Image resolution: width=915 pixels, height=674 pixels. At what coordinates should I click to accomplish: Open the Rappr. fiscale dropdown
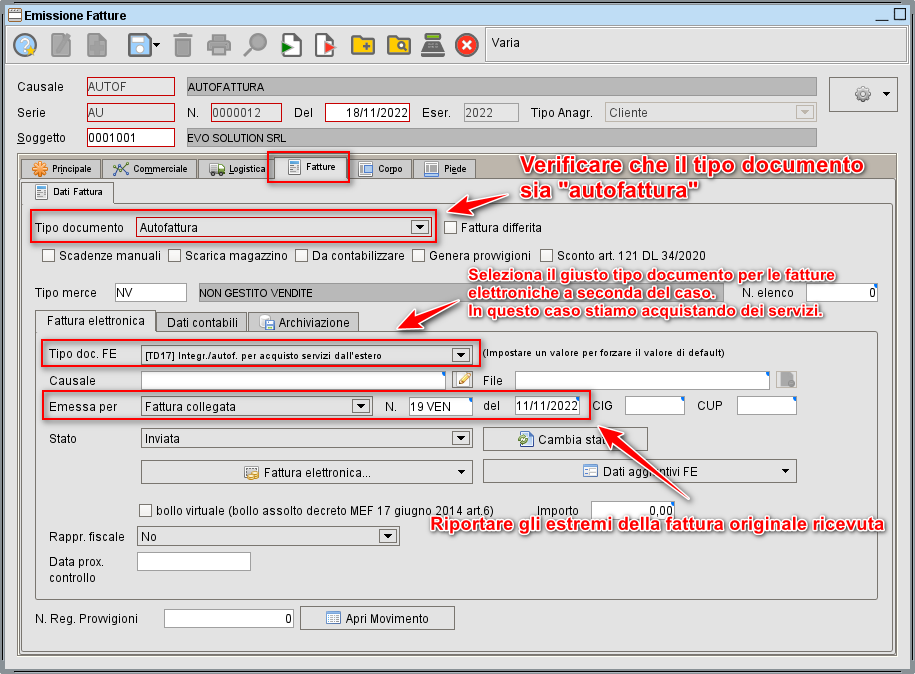388,537
